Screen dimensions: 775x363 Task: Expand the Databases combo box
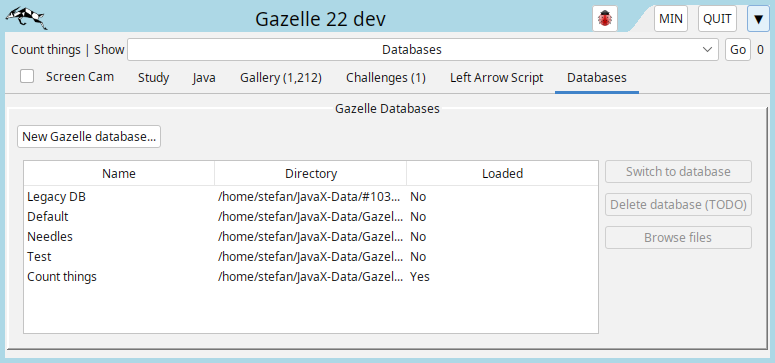pos(423,50)
